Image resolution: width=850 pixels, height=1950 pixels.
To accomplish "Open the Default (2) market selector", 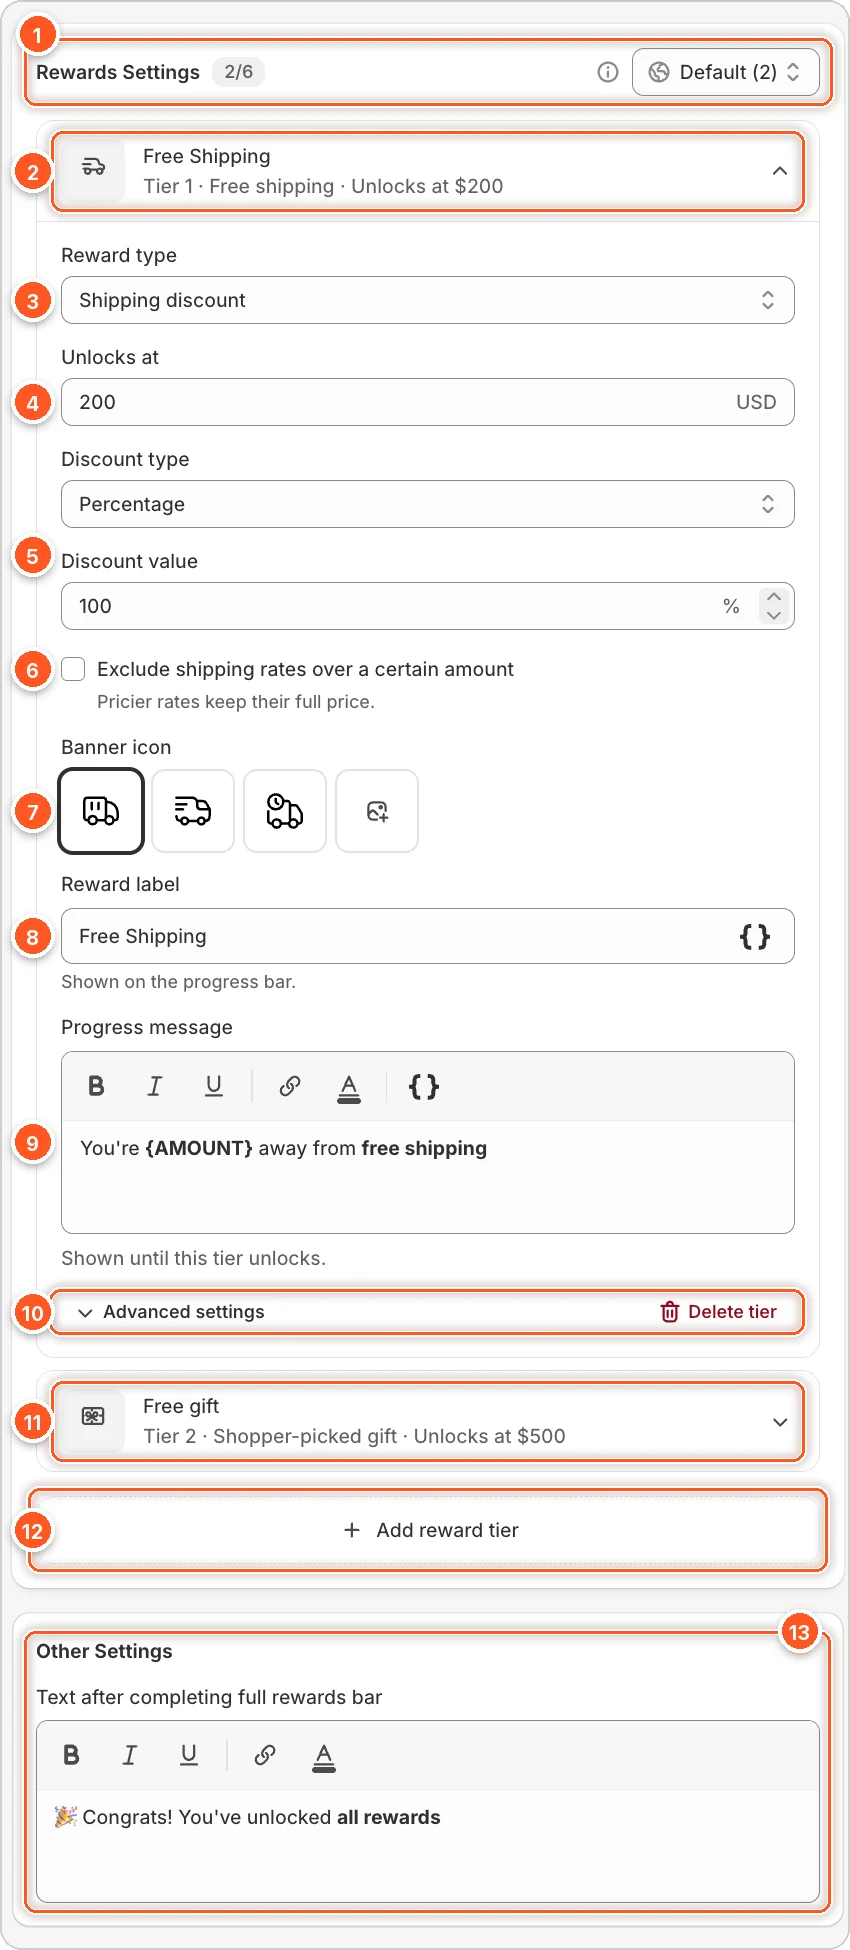I will tap(726, 72).
